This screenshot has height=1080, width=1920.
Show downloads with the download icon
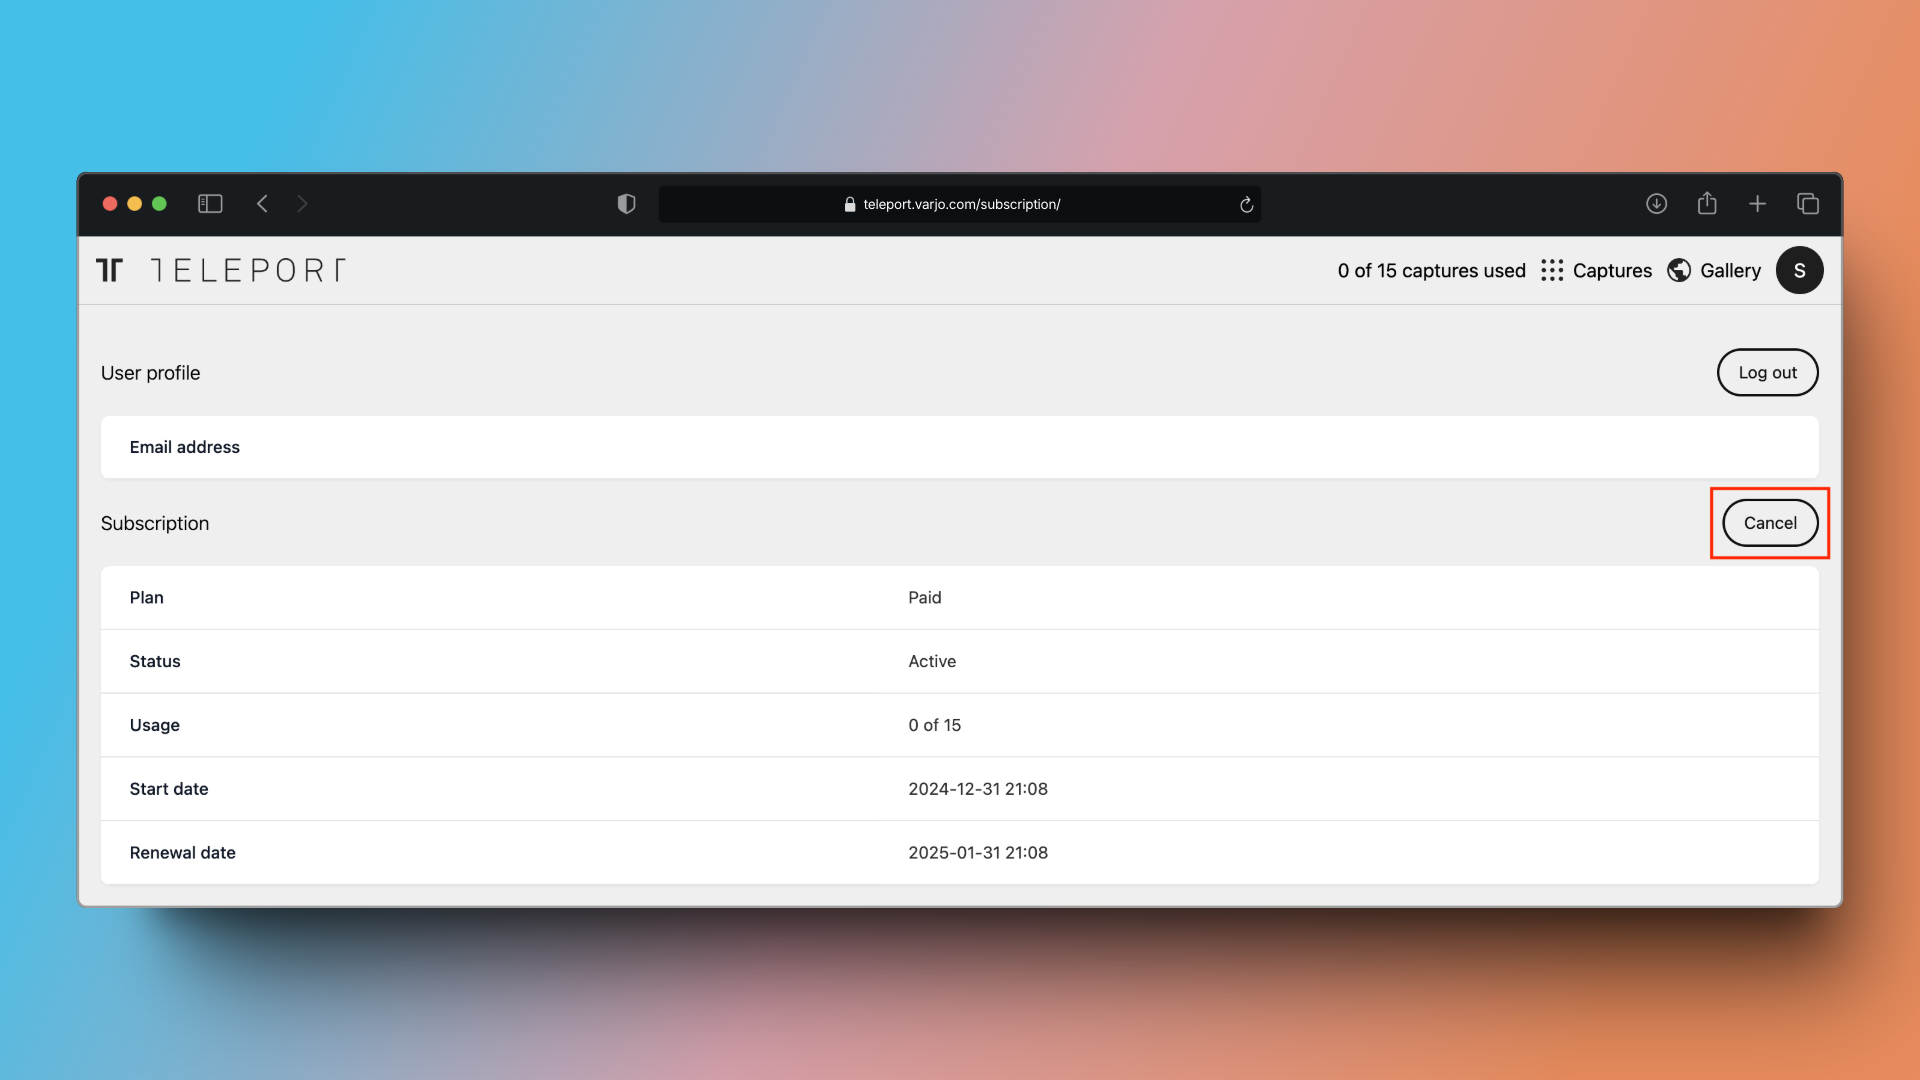tap(1656, 204)
